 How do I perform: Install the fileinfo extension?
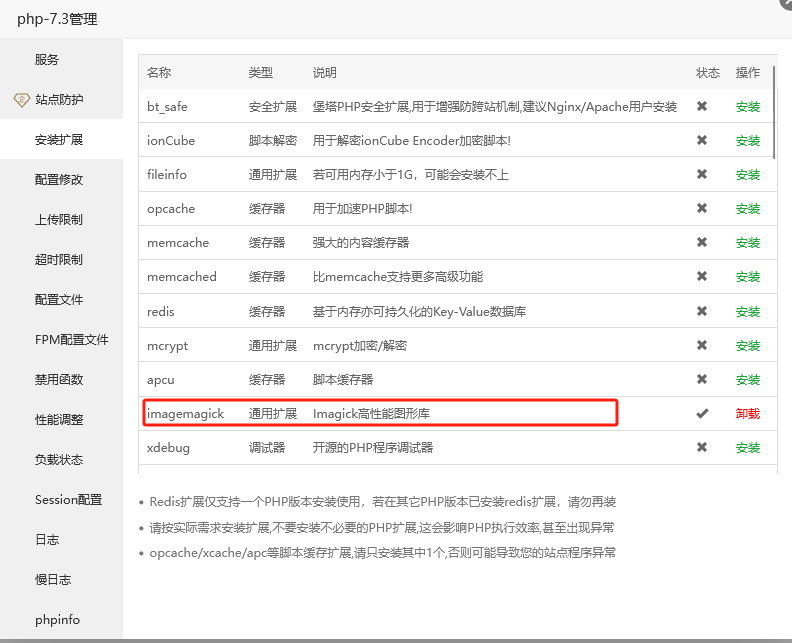(748, 175)
